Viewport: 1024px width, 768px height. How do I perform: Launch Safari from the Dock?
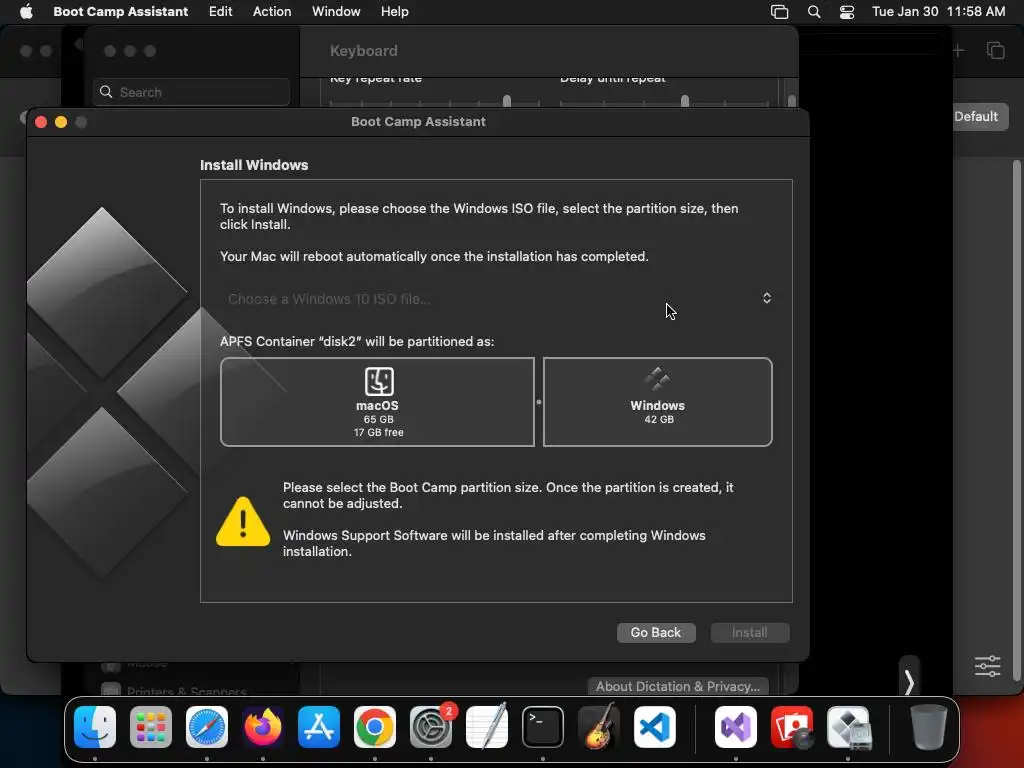207,727
